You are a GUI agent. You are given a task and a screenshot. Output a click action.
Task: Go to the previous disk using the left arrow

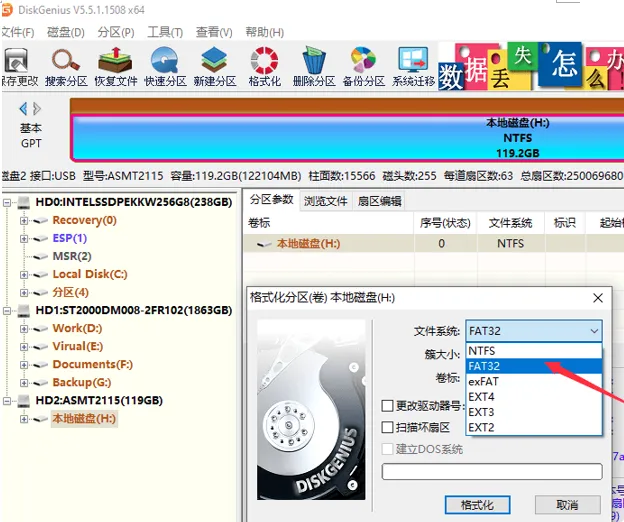[x=23, y=109]
